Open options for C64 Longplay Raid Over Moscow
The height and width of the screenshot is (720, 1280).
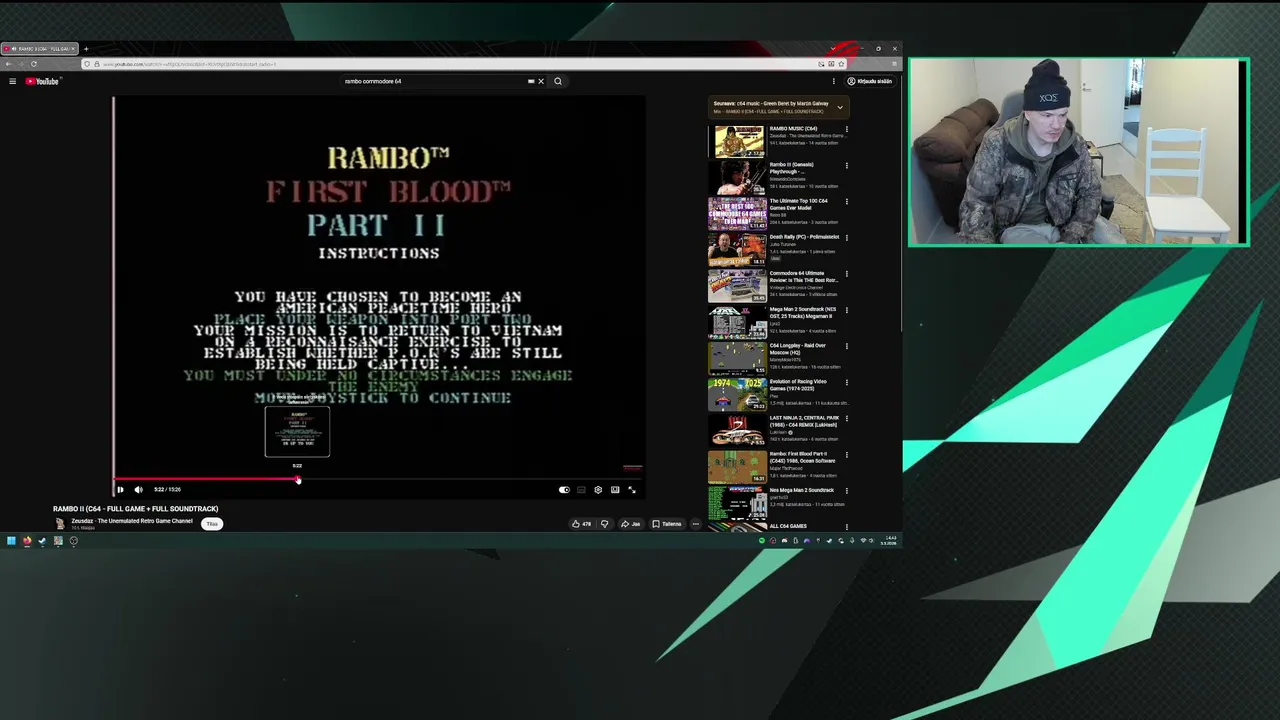click(846, 346)
